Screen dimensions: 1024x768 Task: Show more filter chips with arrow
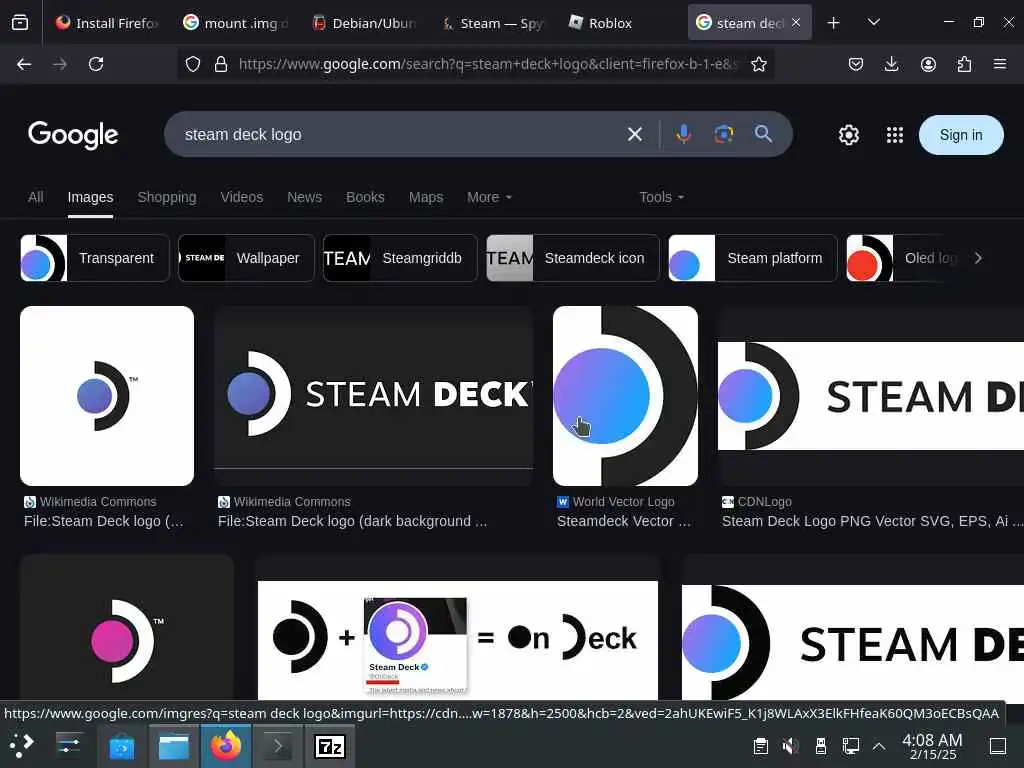click(978, 258)
